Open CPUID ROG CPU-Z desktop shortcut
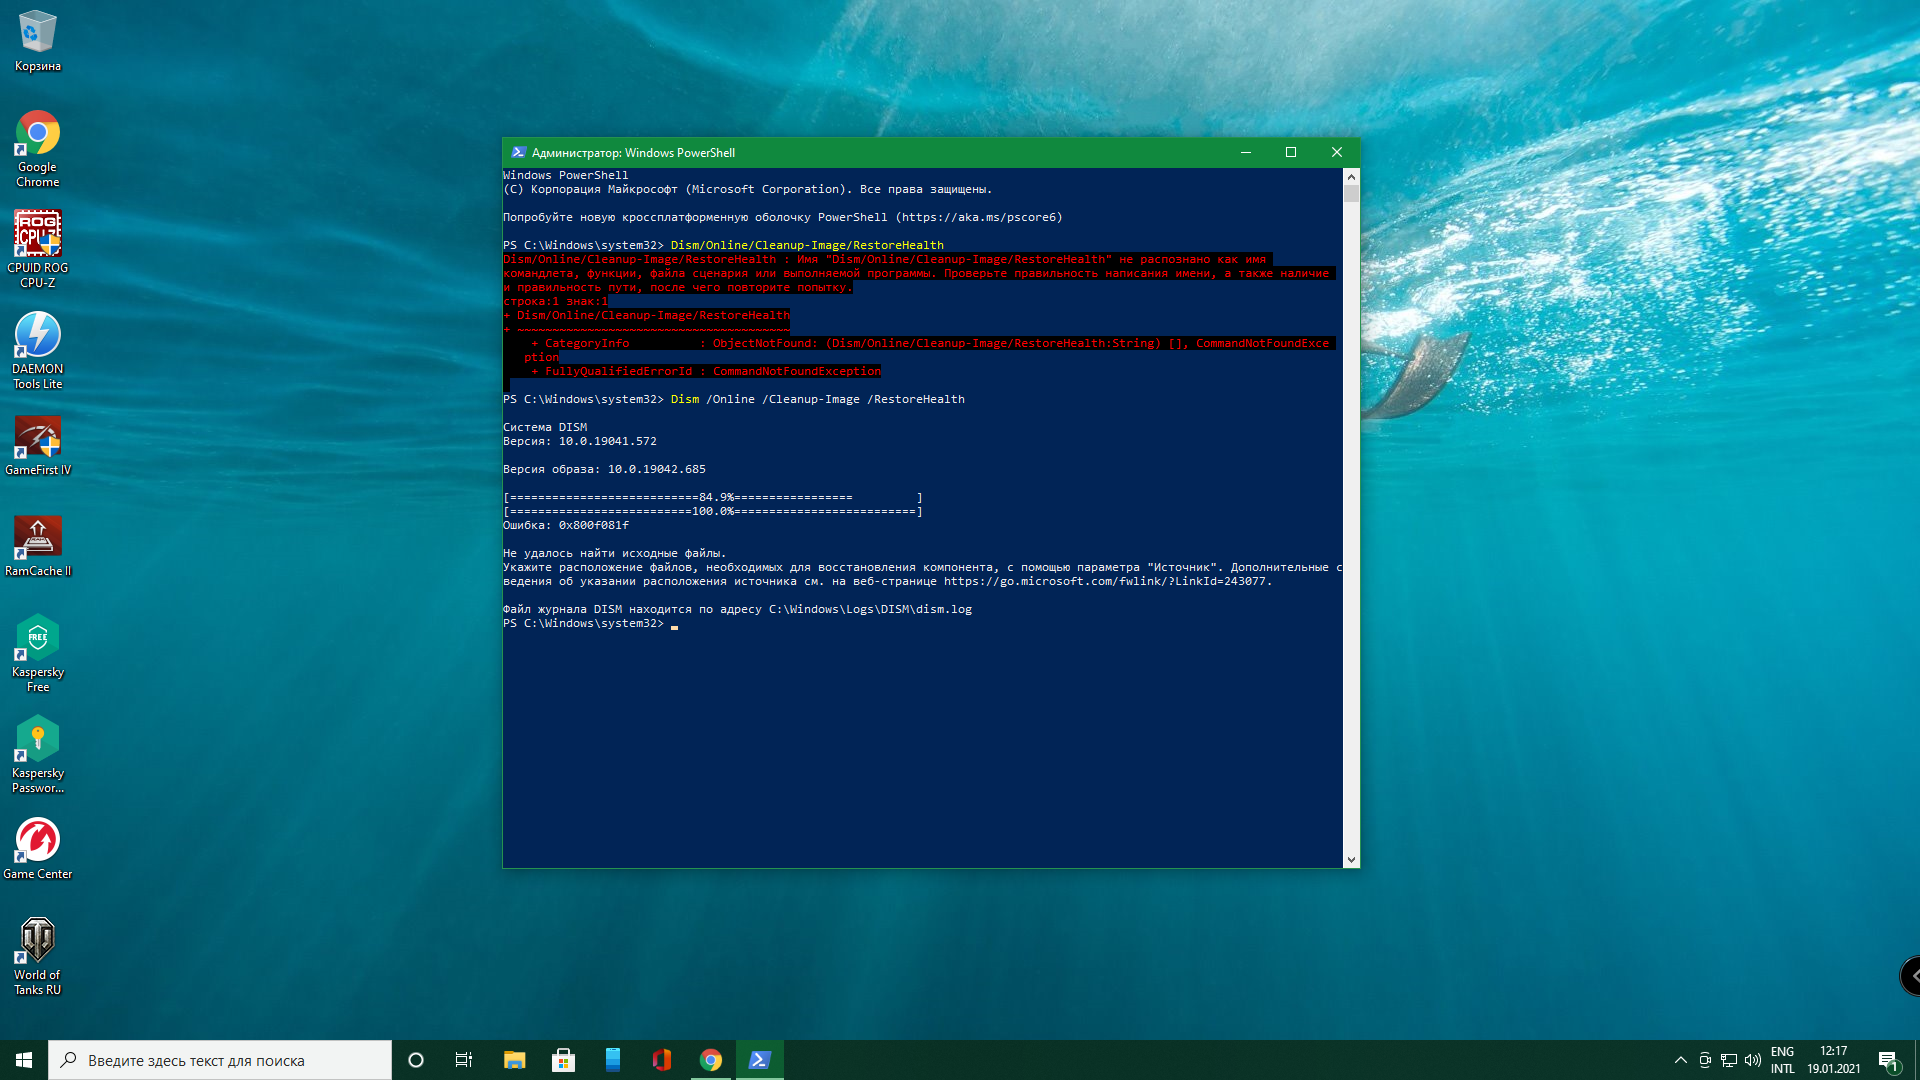The width and height of the screenshot is (1920, 1080). pos(38,249)
